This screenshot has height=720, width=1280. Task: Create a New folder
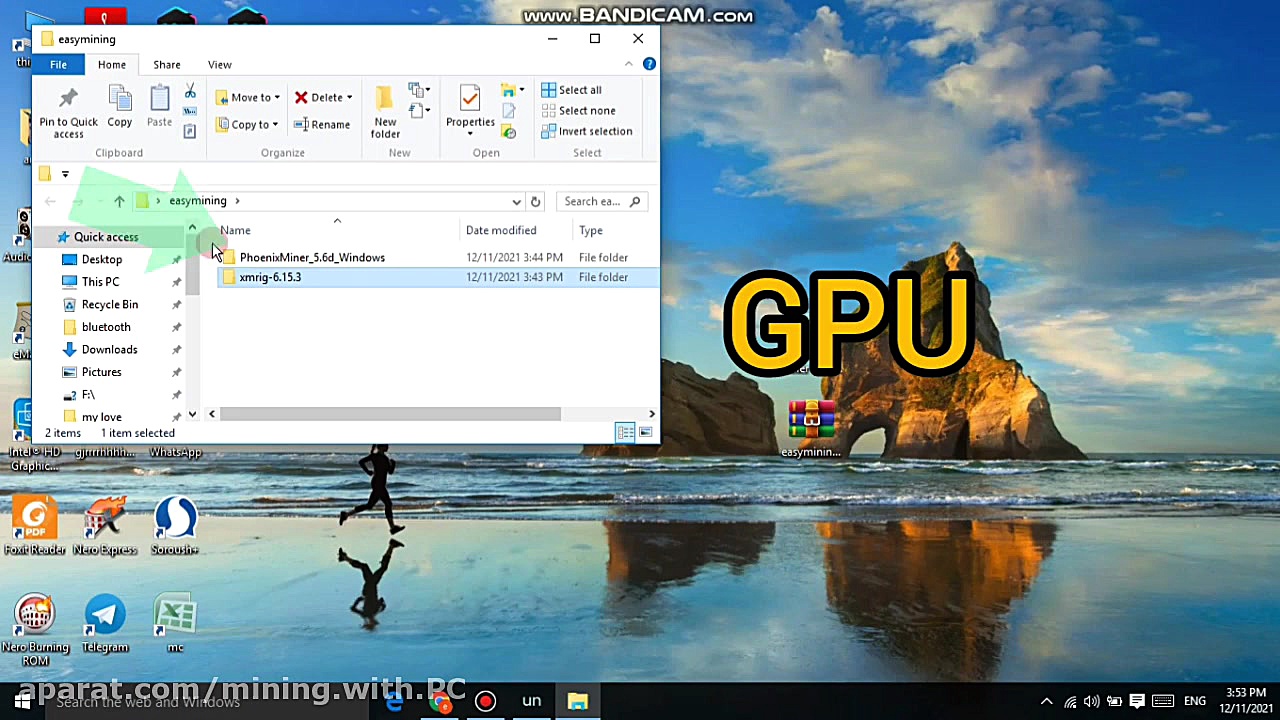(385, 112)
